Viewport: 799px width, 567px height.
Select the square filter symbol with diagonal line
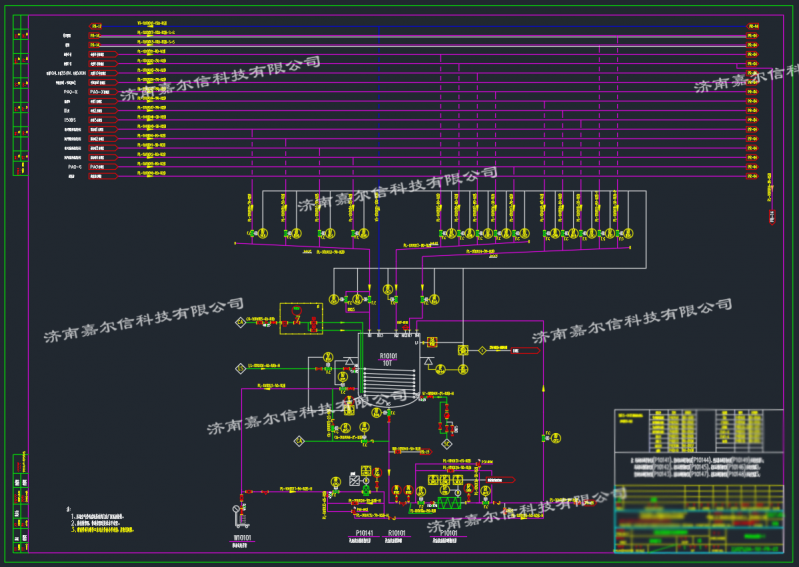click(355, 480)
